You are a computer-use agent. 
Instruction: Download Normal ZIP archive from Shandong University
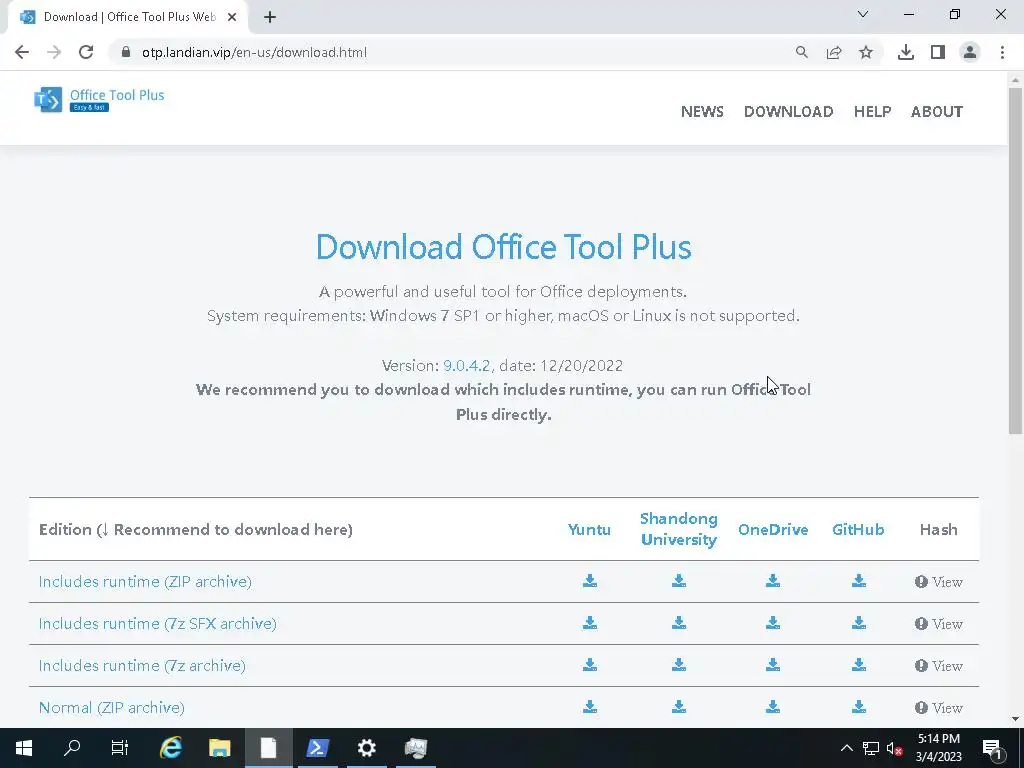pos(679,707)
